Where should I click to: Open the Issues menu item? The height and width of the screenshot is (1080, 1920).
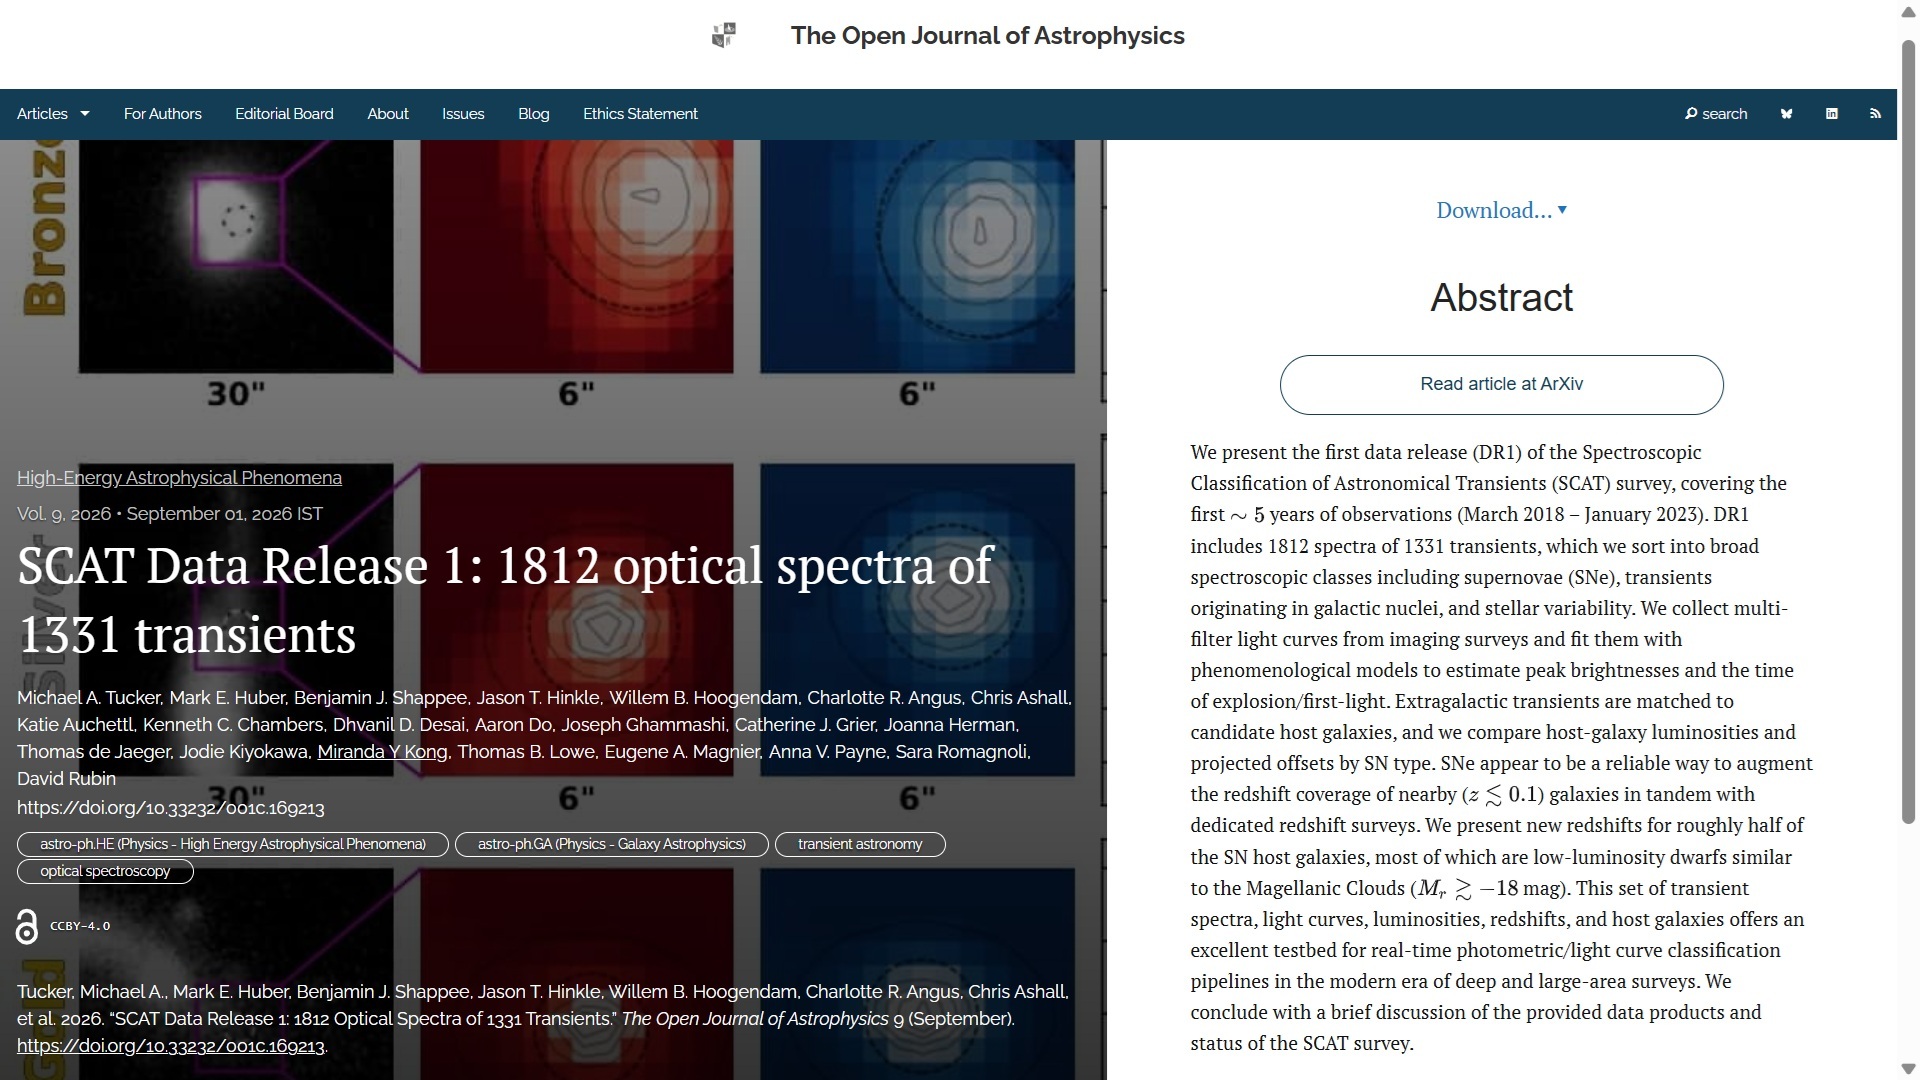click(463, 114)
